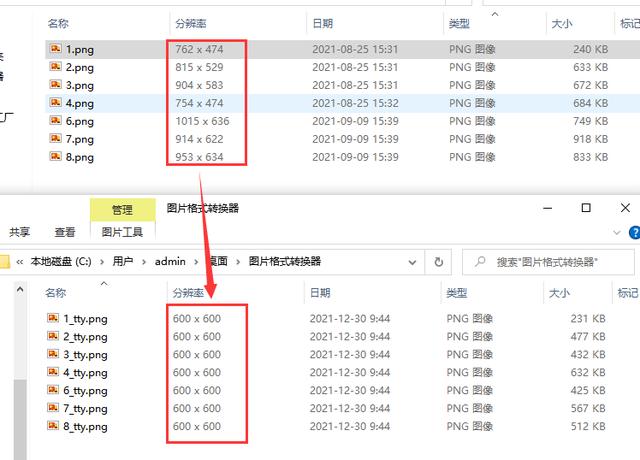
Task: Click admin in the breadcrumb path
Action: click(x=170, y=262)
